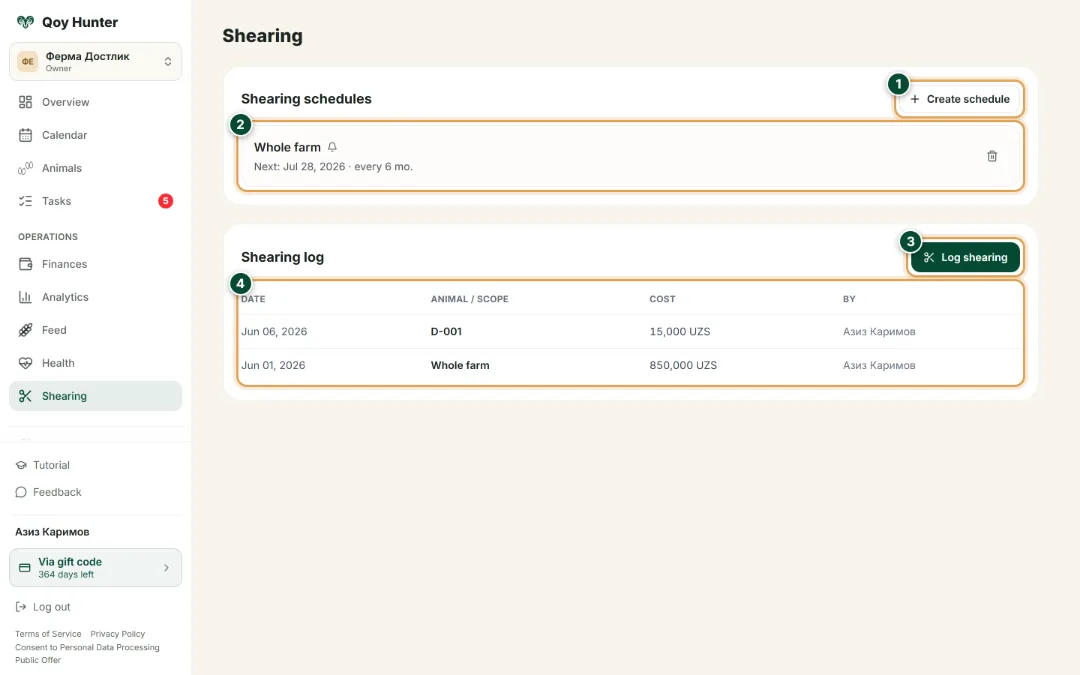
Task: Delete the Whole farm schedule via trash icon
Action: [992, 156]
